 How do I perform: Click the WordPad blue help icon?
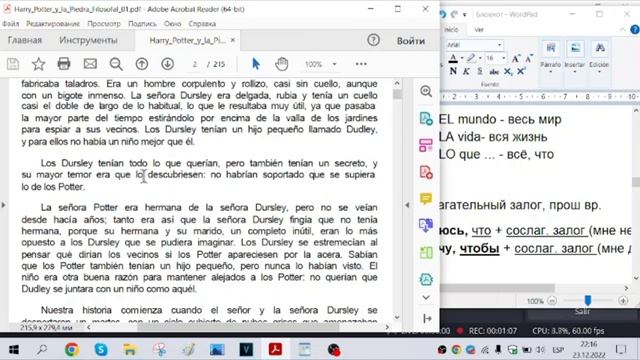pos(635,29)
